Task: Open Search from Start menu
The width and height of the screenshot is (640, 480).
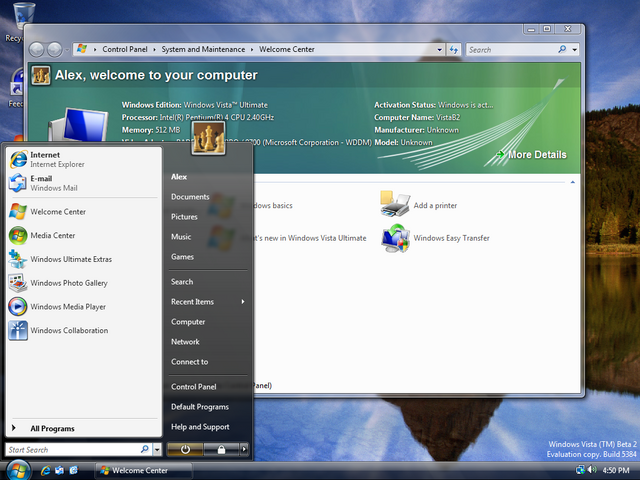Action: click(182, 282)
